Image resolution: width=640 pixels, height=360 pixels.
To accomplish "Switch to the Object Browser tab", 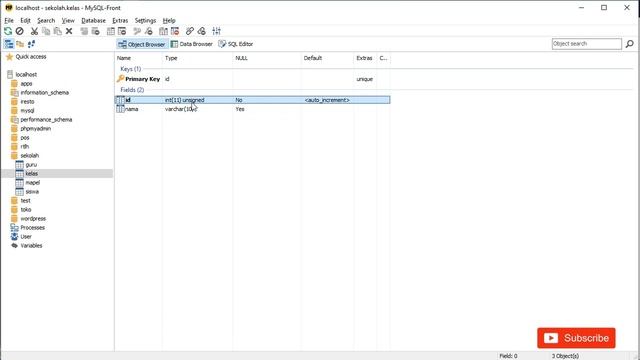I will point(142,44).
